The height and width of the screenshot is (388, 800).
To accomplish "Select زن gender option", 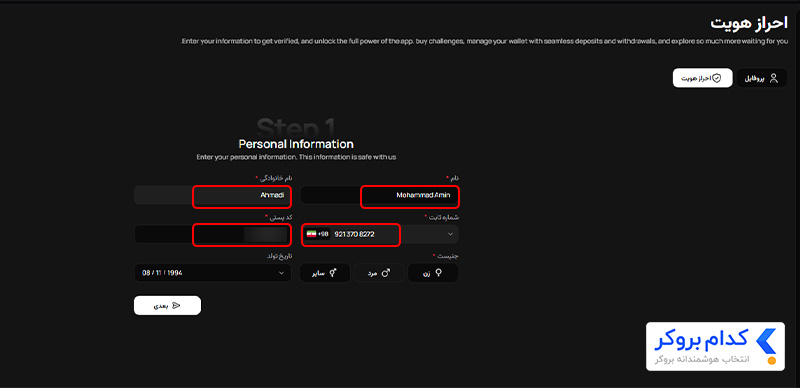I will 433,273.
